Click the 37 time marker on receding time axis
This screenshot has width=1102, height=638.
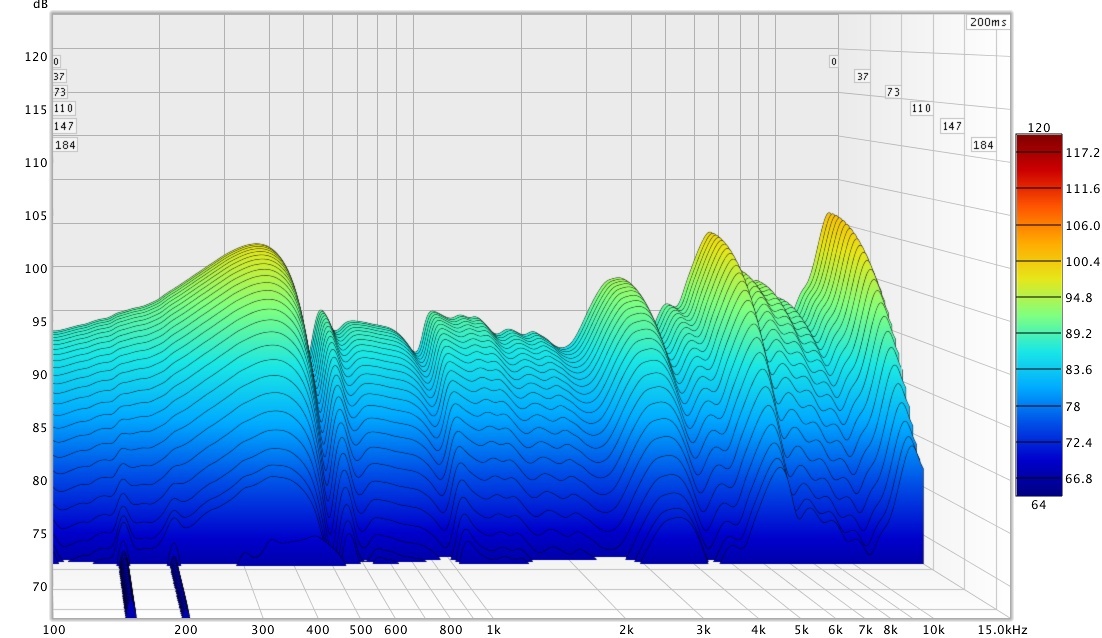click(862, 76)
